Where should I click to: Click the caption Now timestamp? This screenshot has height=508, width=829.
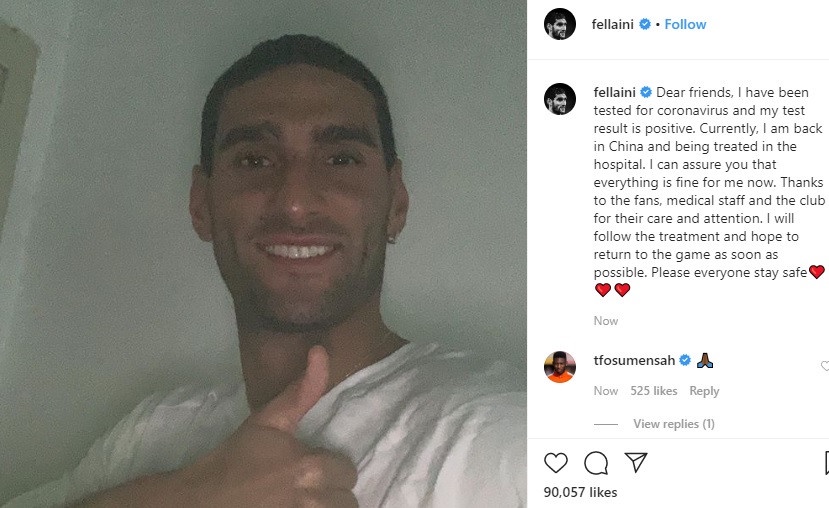pos(605,321)
